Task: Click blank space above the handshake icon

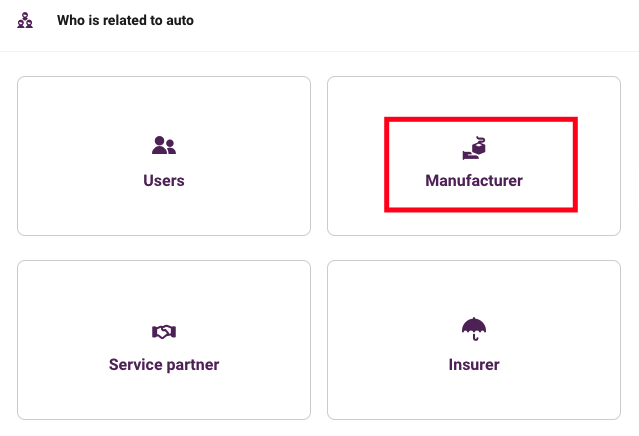Action: (x=164, y=293)
